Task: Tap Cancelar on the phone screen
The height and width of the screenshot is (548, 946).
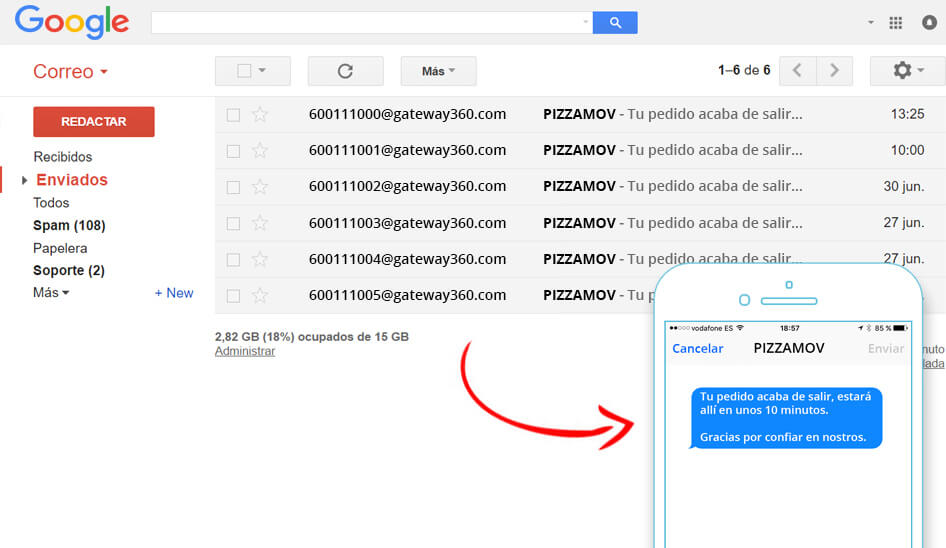Action: coord(697,348)
